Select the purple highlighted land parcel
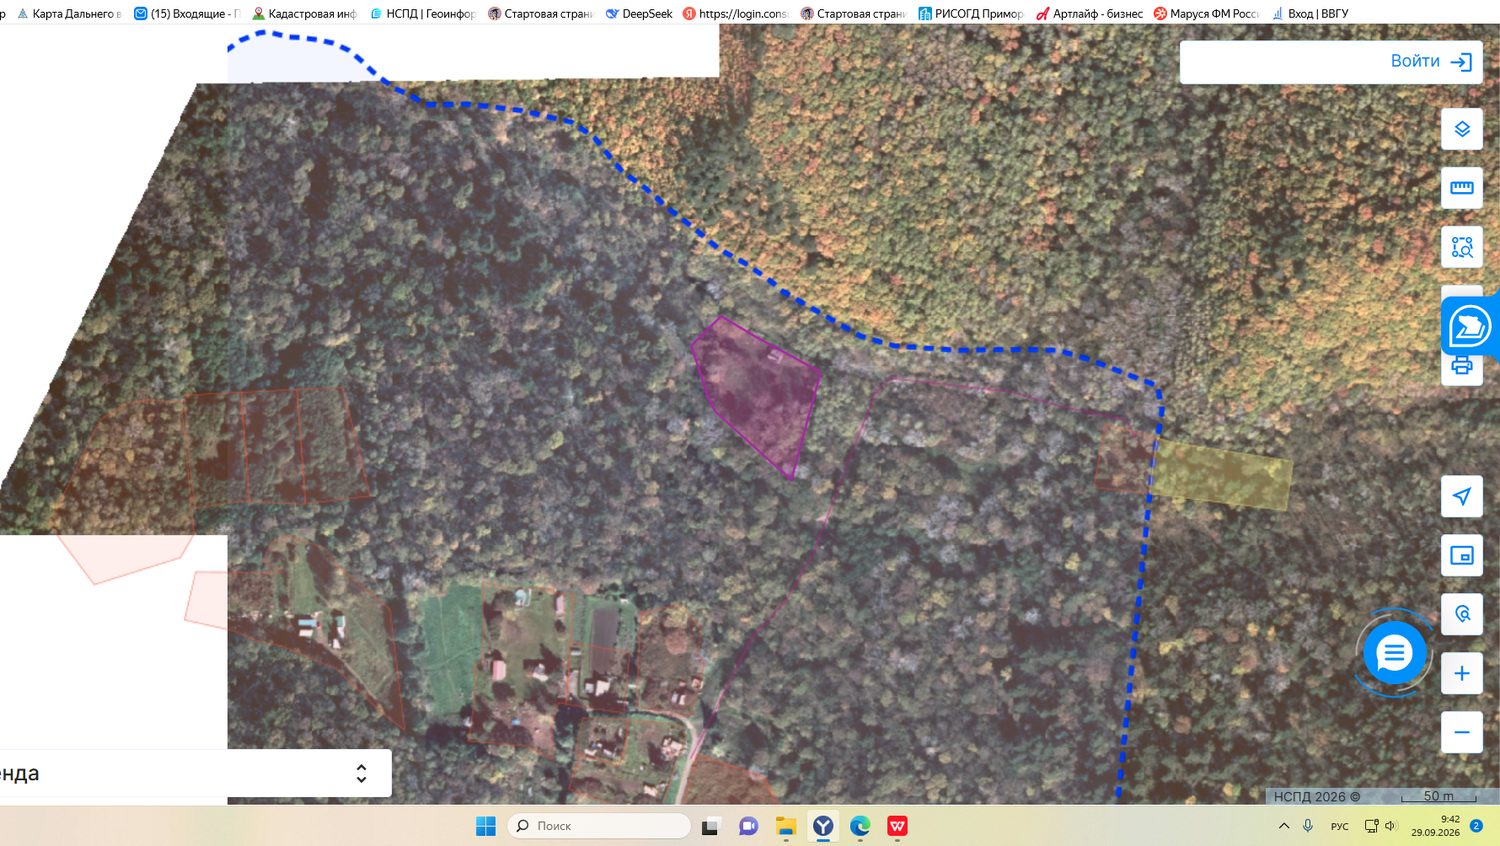 758,397
